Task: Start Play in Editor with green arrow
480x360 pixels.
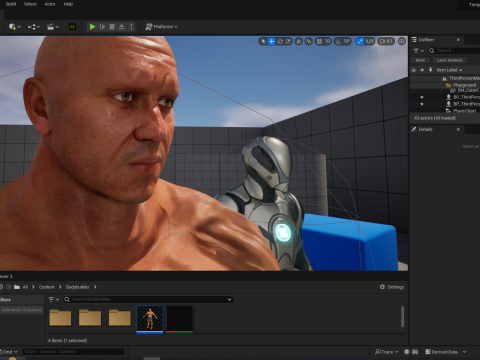Action: (92, 27)
